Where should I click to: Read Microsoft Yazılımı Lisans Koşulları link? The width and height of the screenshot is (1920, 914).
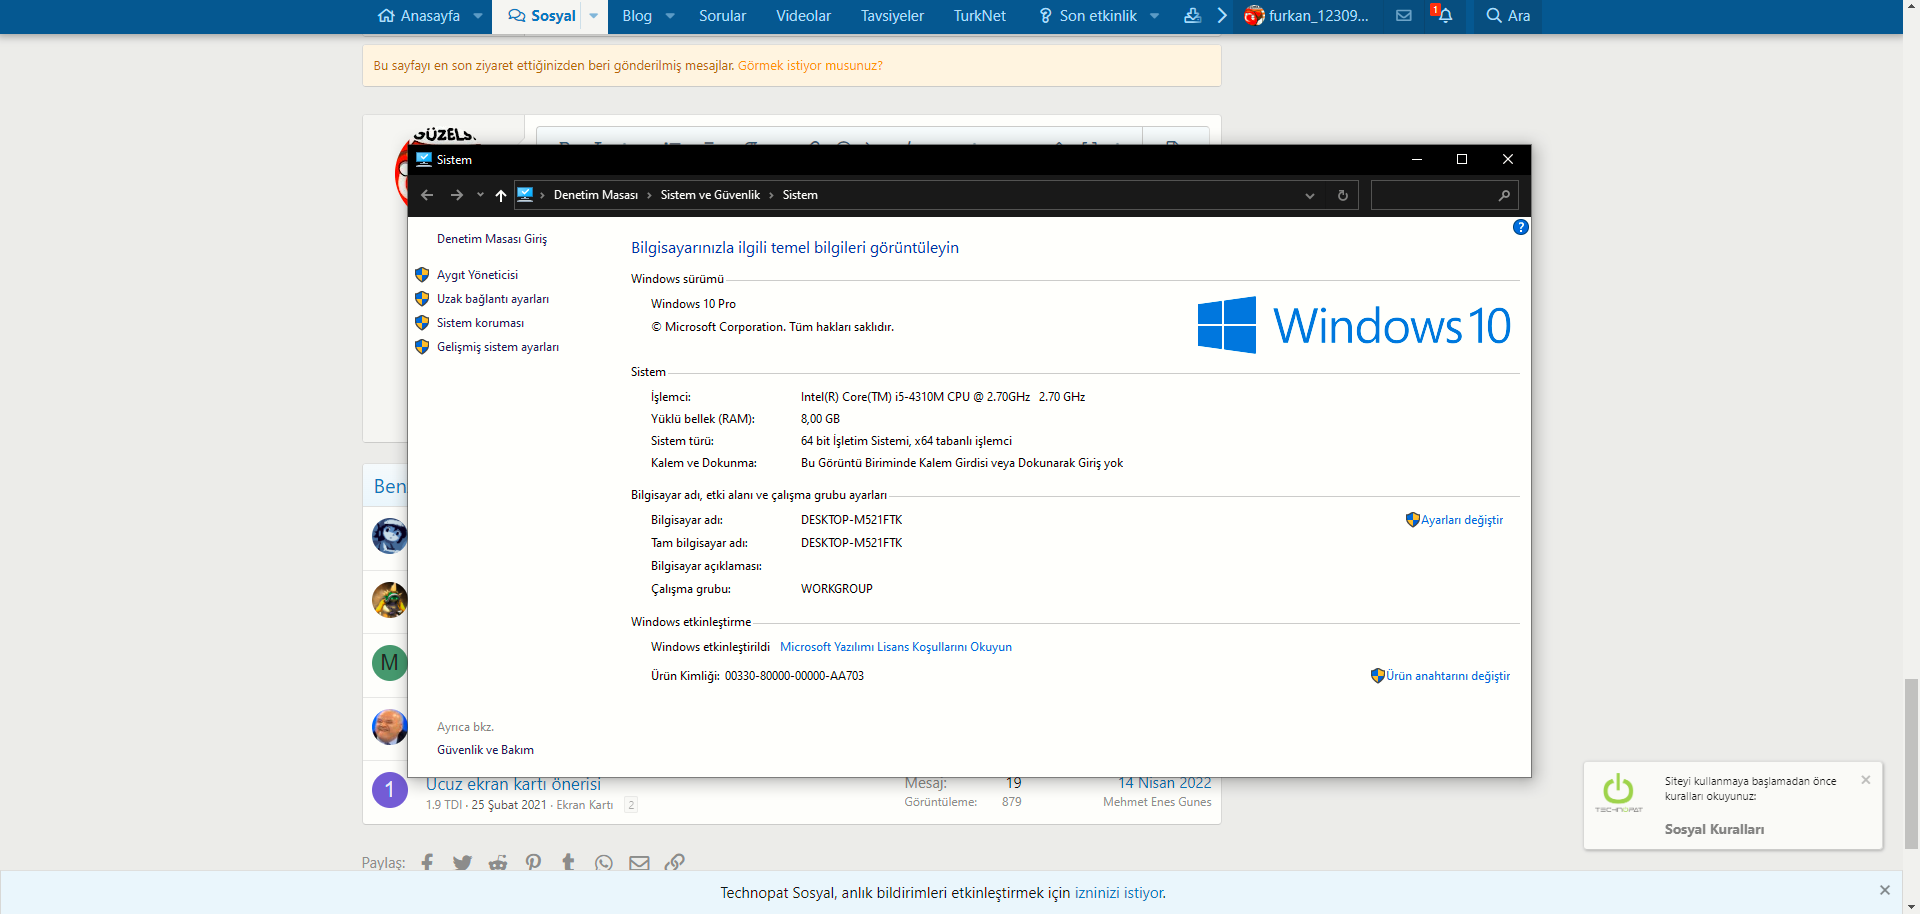pos(896,647)
